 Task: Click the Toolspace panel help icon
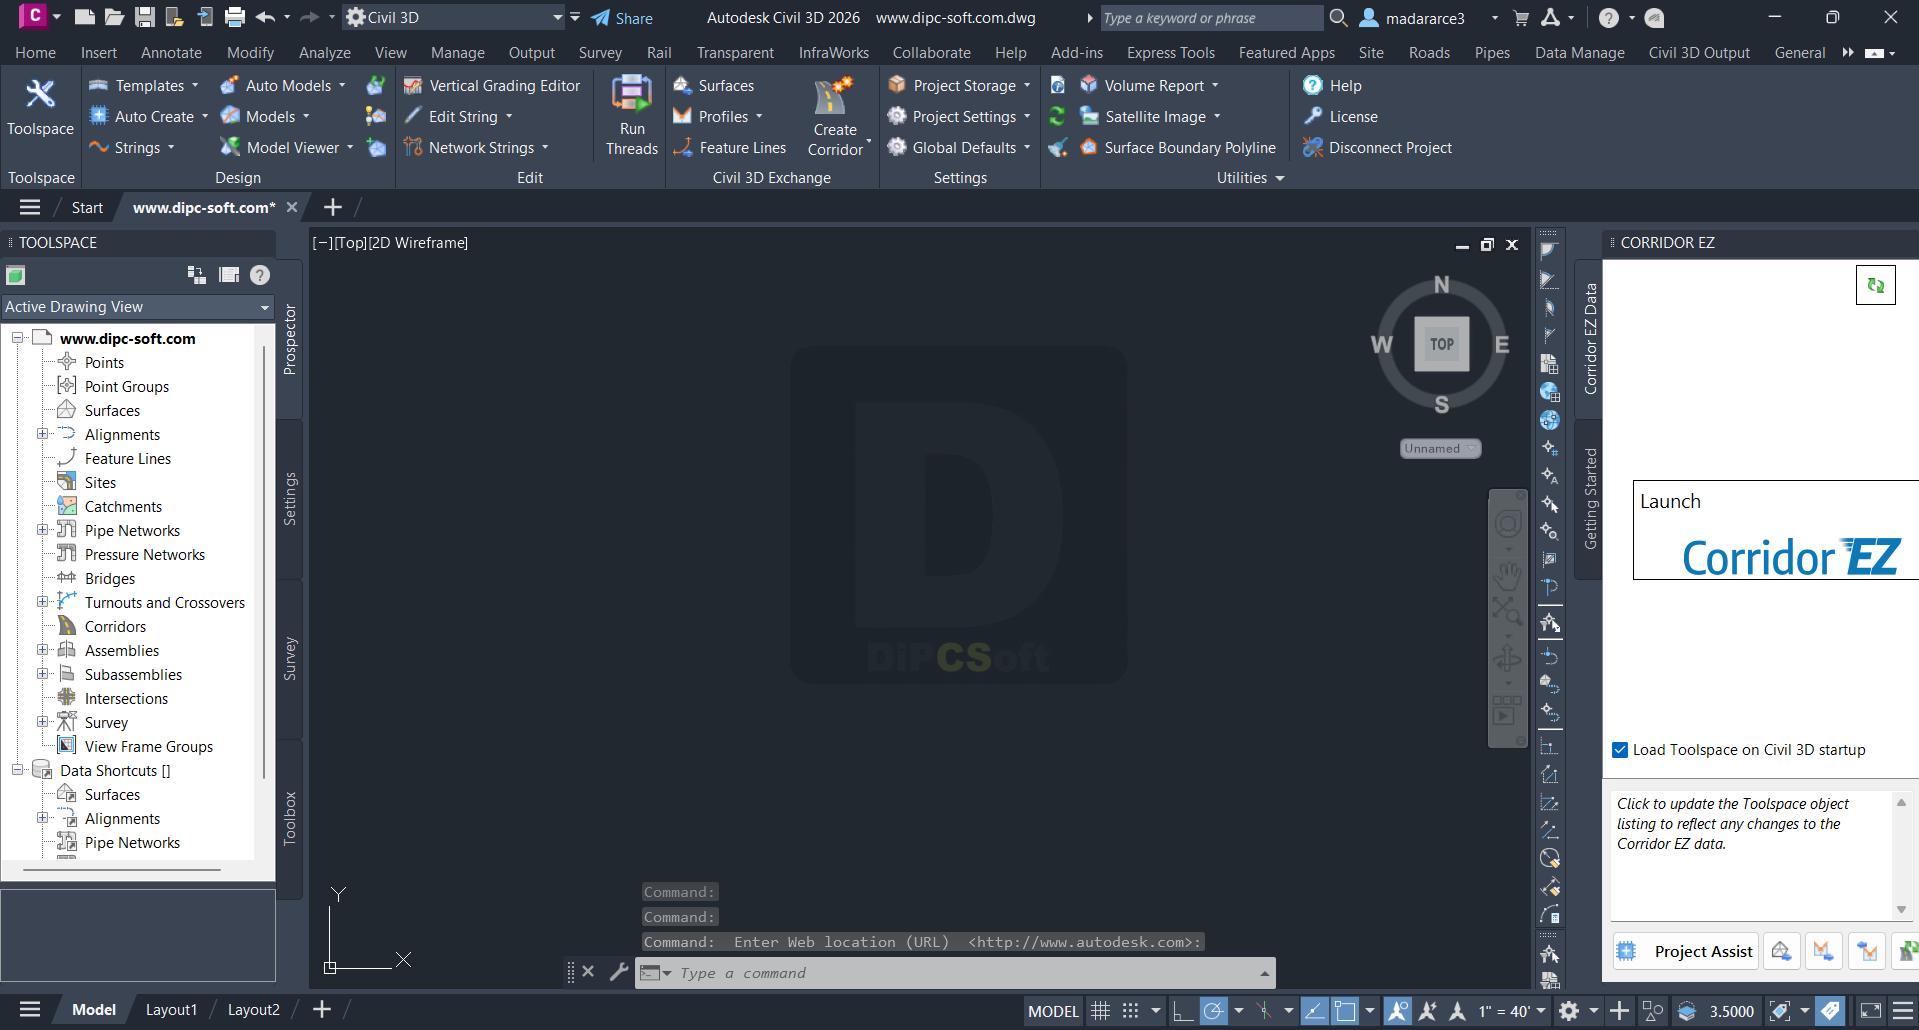coord(260,275)
